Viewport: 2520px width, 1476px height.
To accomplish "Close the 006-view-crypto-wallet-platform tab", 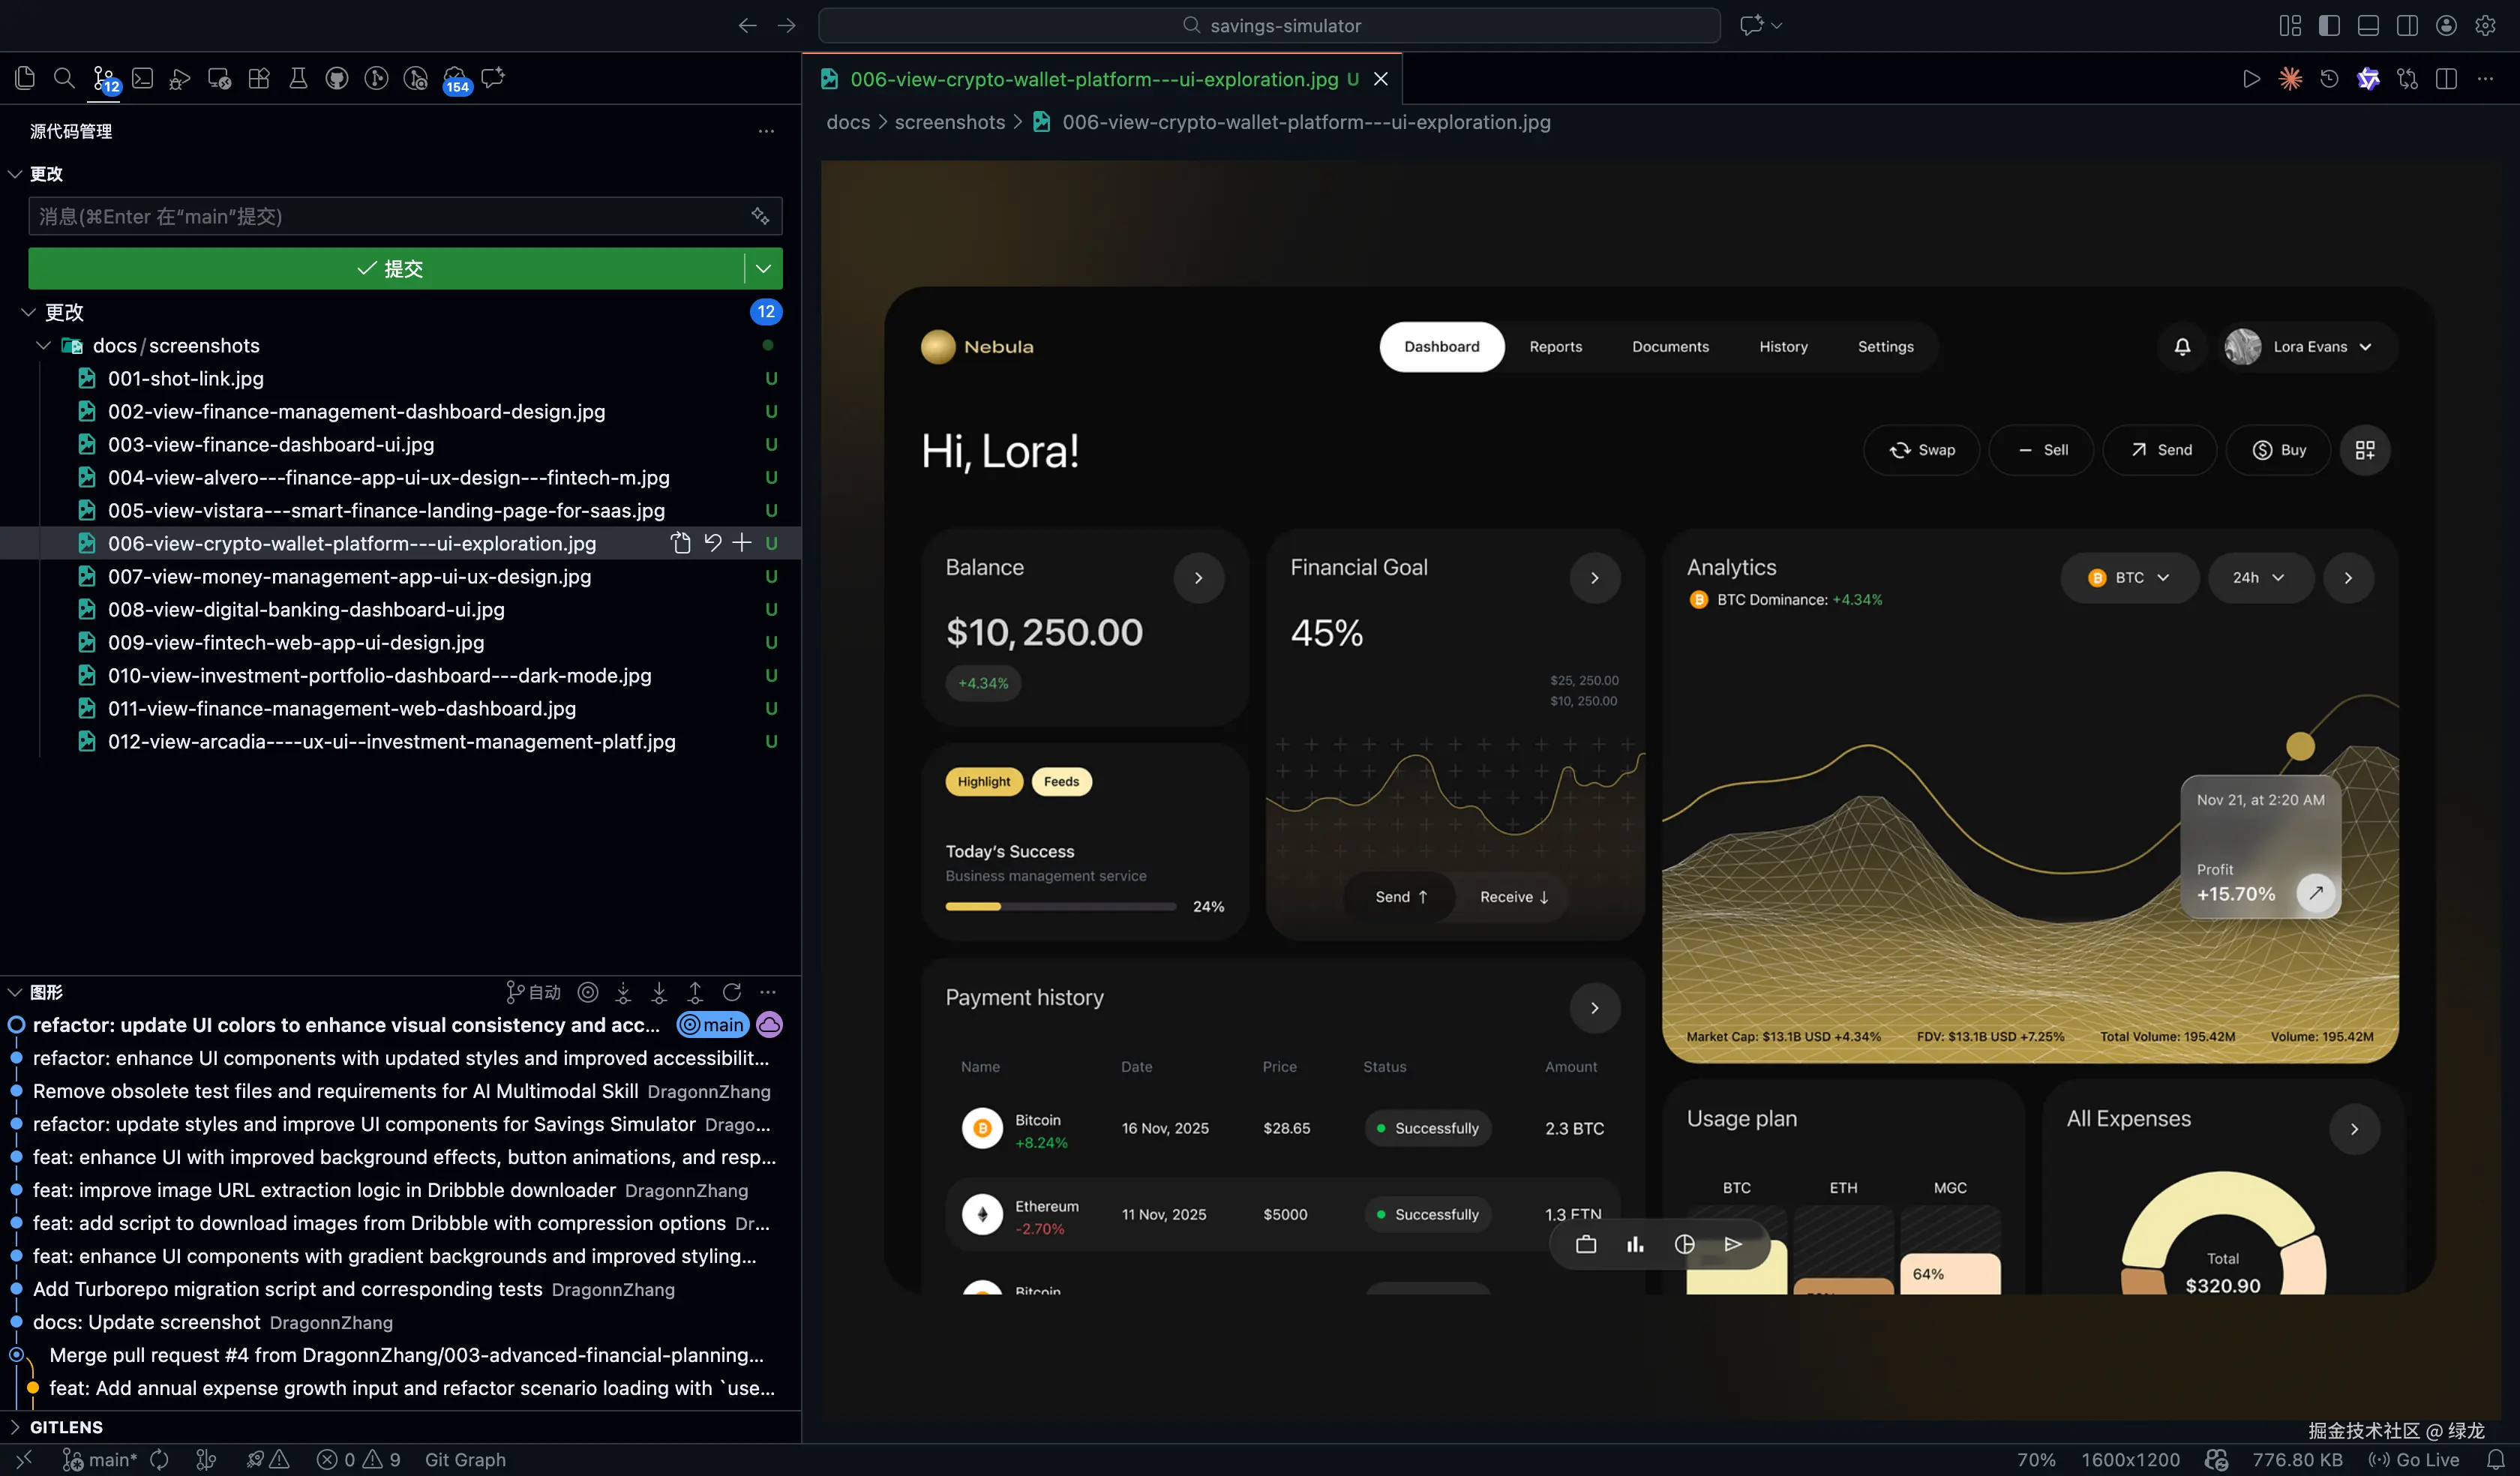I will (x=1381, y=79).
